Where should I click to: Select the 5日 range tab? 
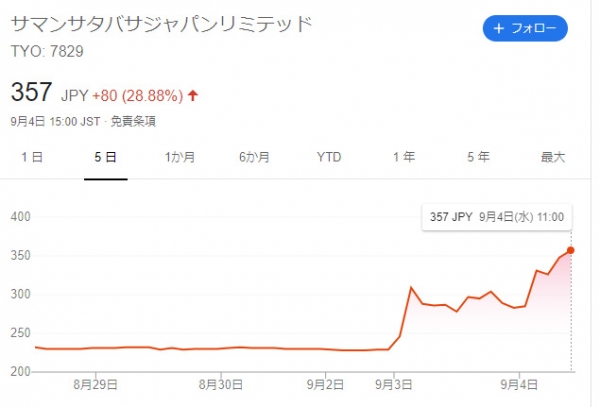pos(106,157)
